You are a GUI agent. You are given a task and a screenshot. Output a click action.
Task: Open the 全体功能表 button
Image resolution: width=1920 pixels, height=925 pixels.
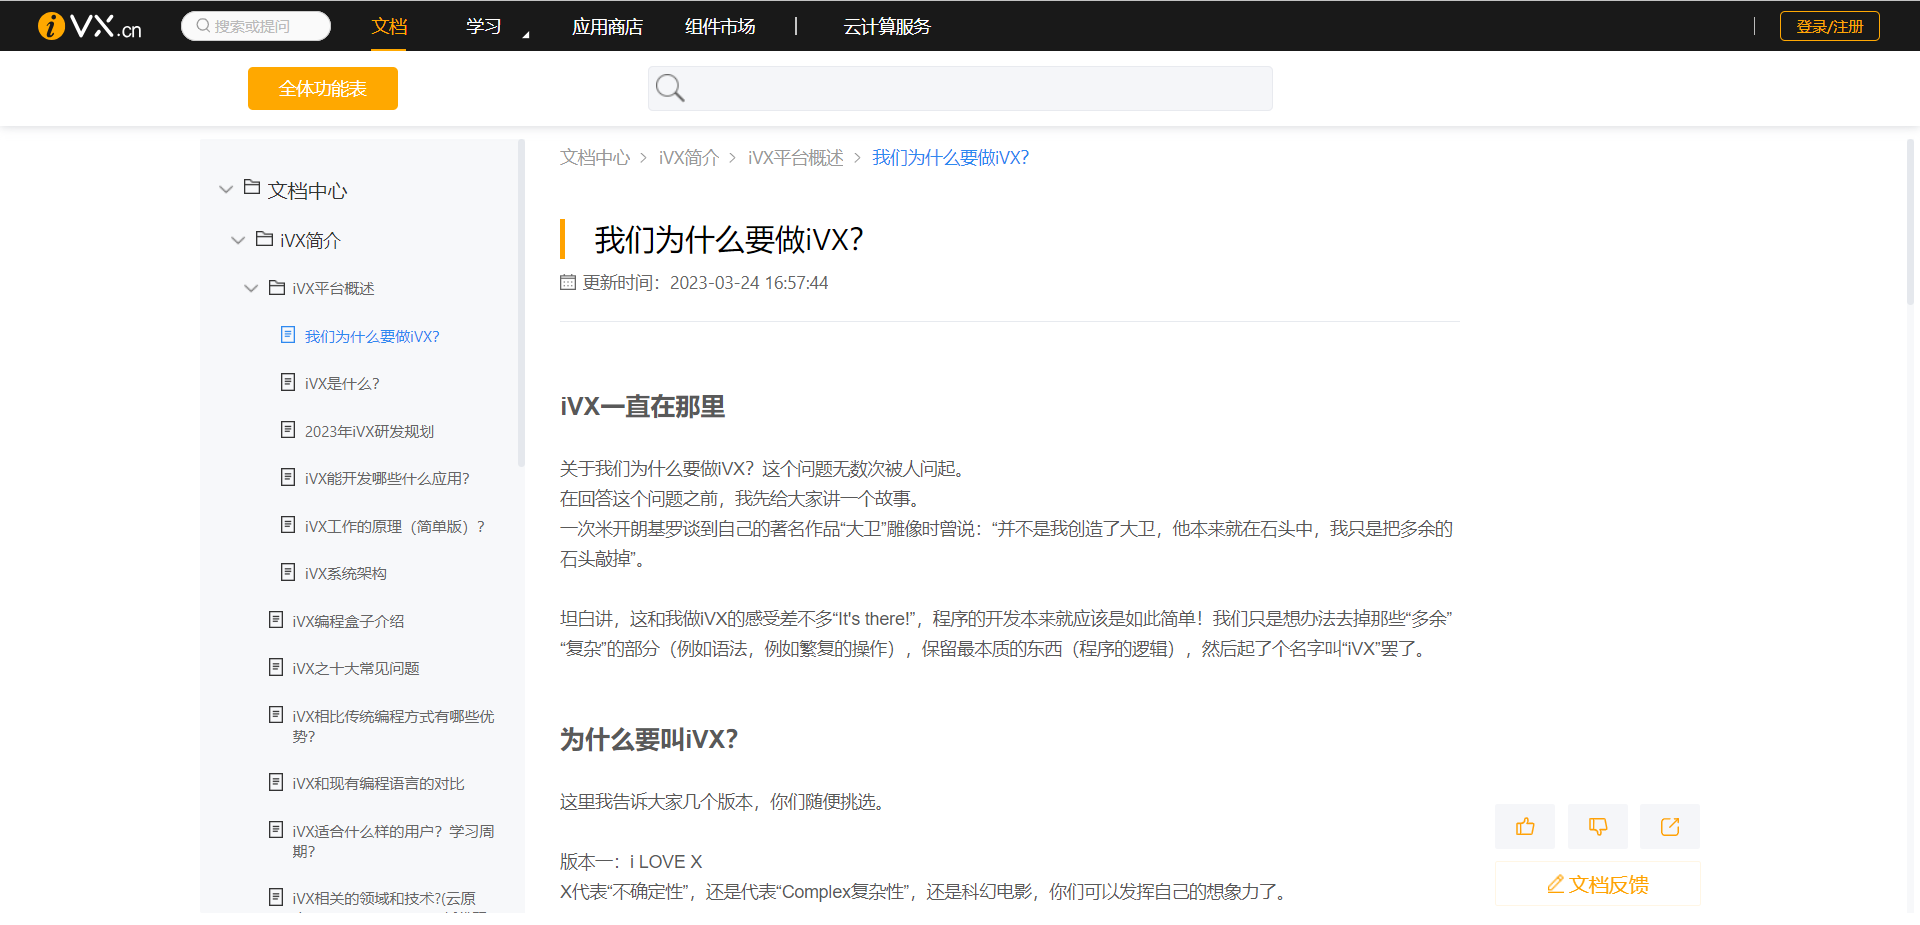[x=323, y=88]
